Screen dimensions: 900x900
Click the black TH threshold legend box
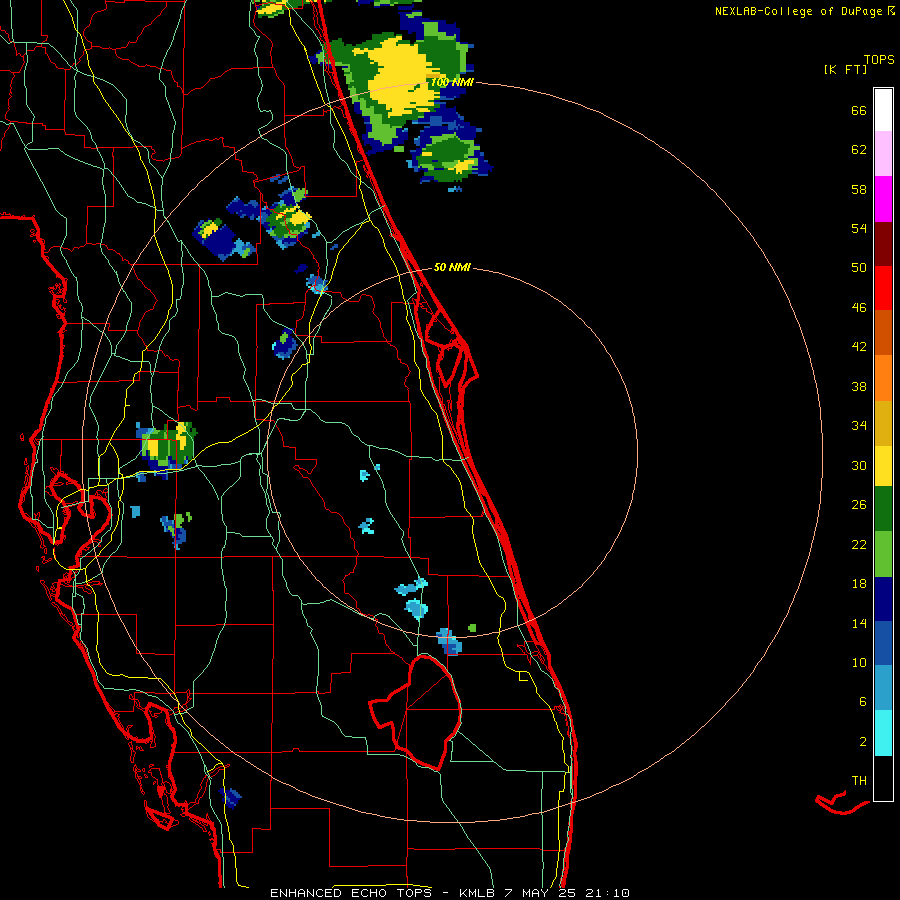(883, 778)
